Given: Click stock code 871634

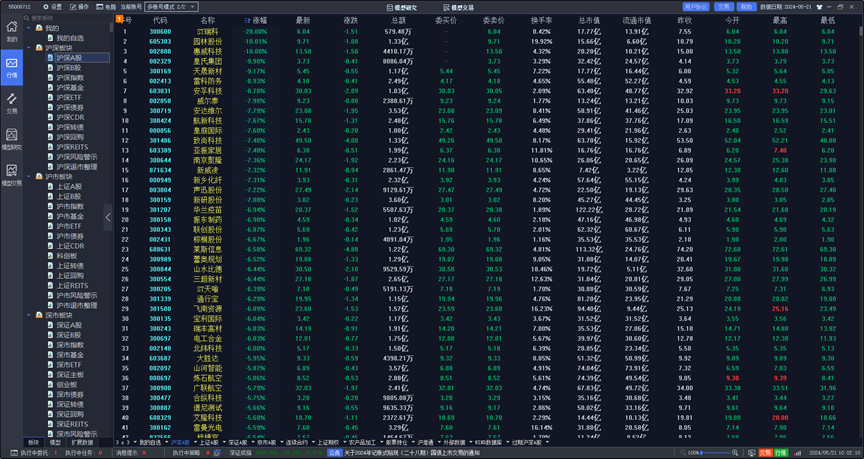Looking at the screenshot, I should click(x=160, y=170).
